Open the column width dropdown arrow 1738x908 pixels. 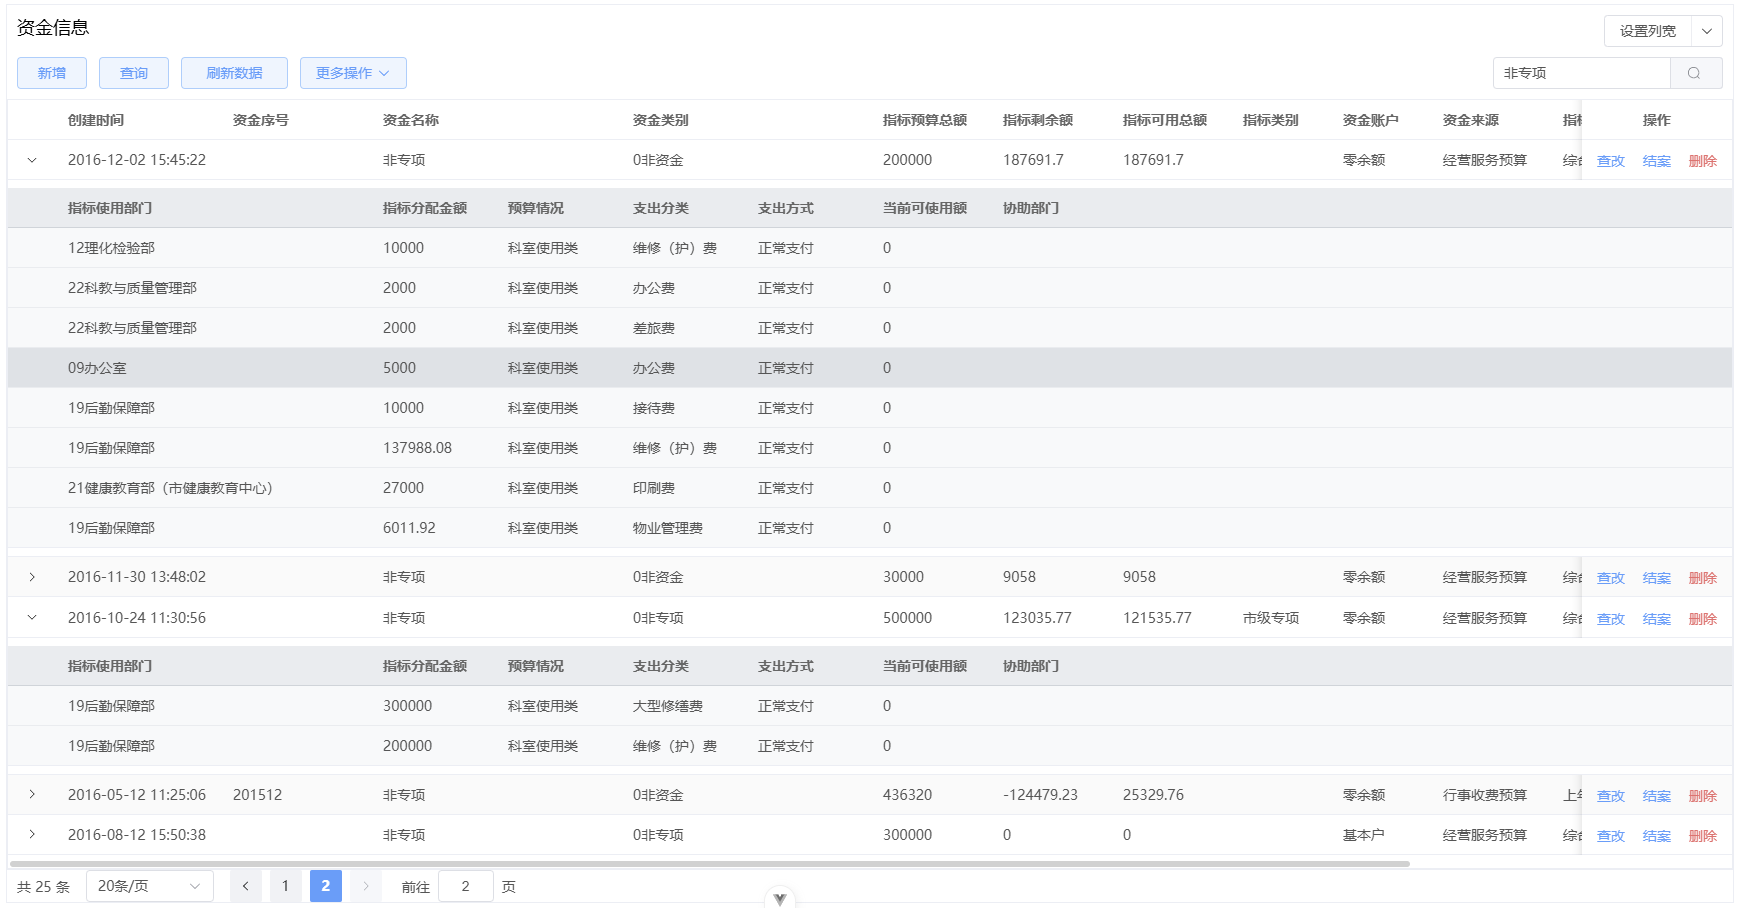(1707, 31)
